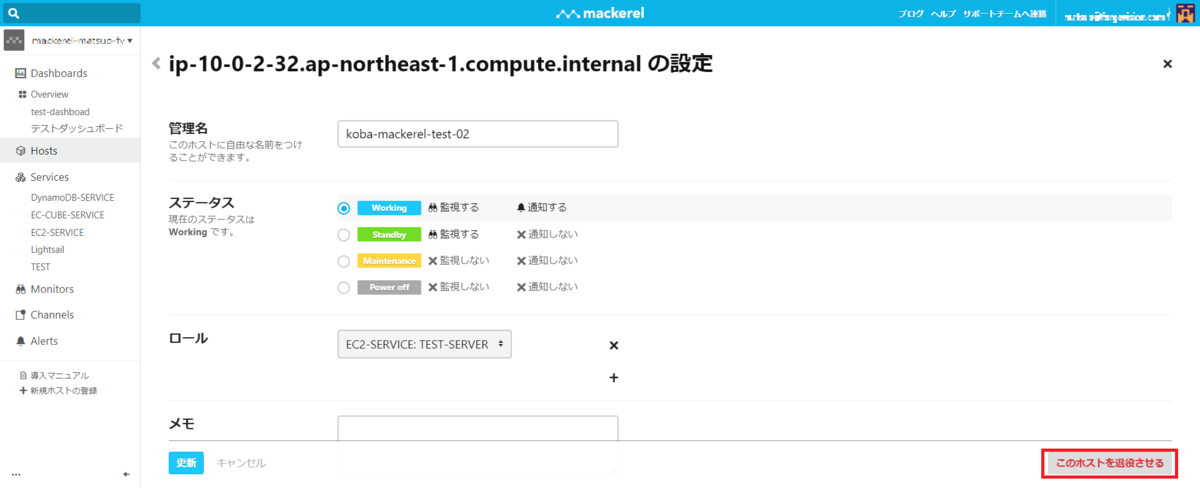Click the bell icon in Working row

[x=521, y=208]
